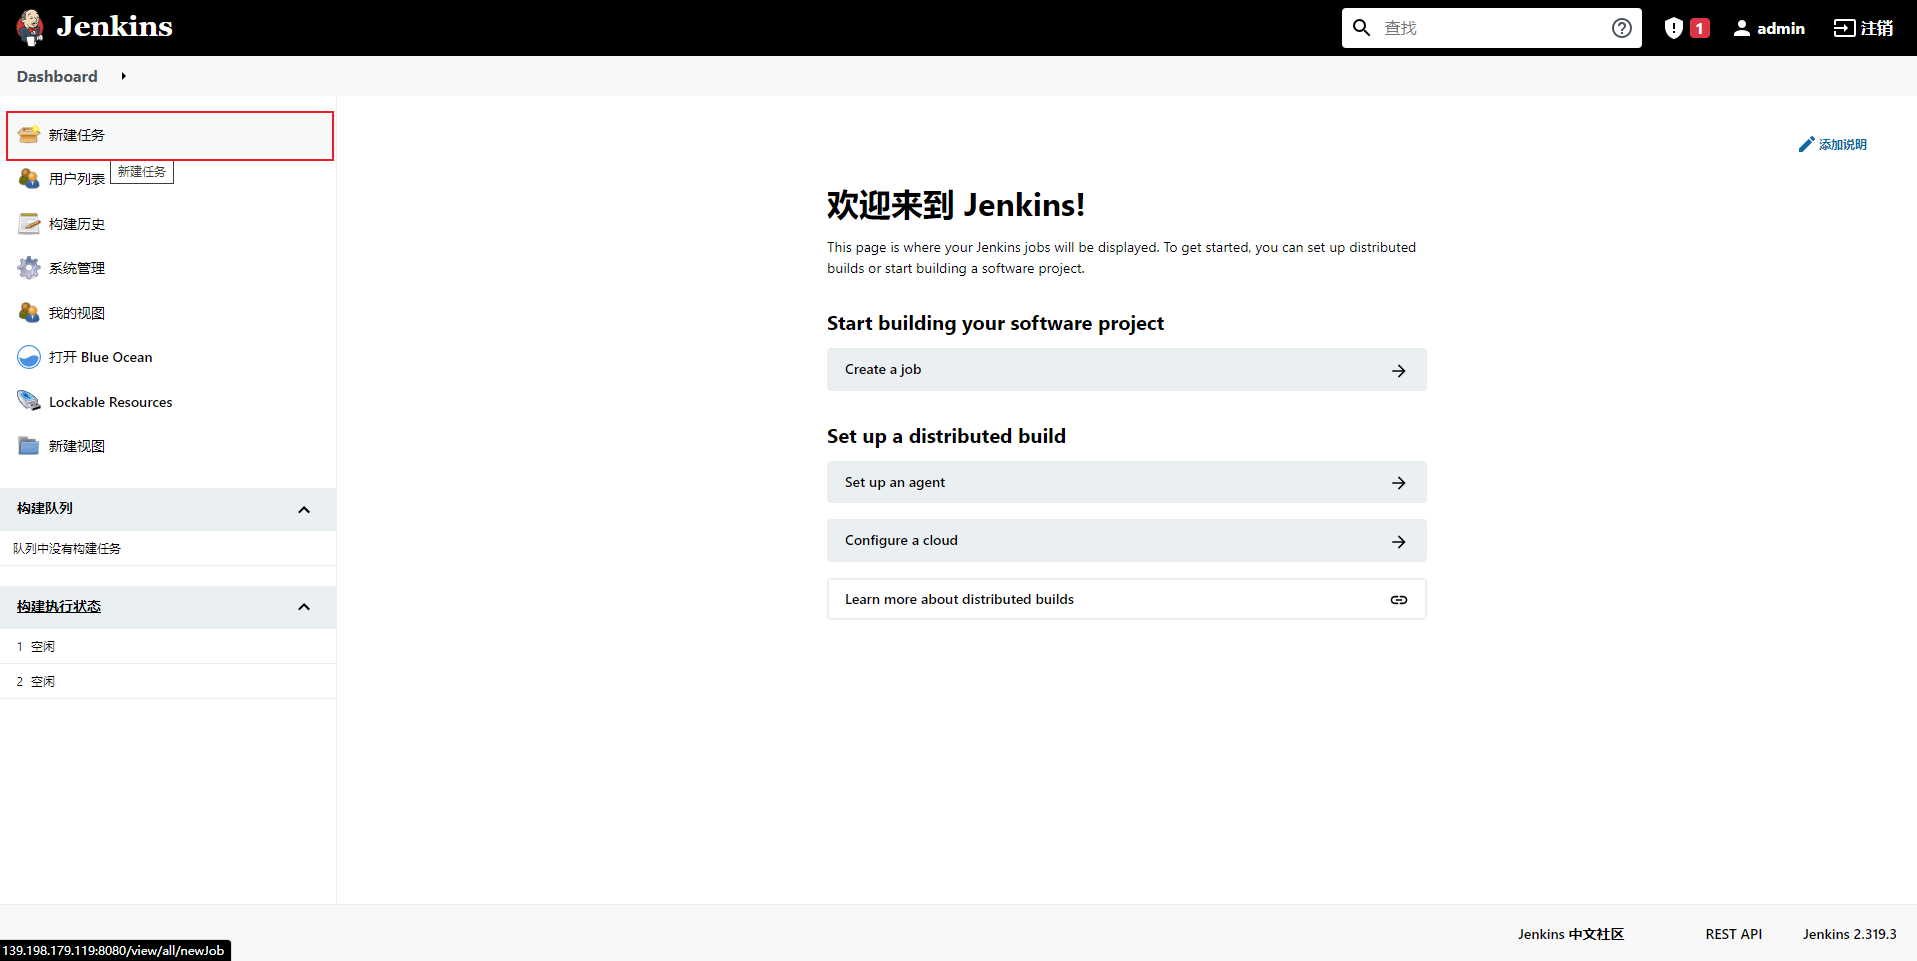Open 系统管理 in the sidebar

tap(77, 268)
